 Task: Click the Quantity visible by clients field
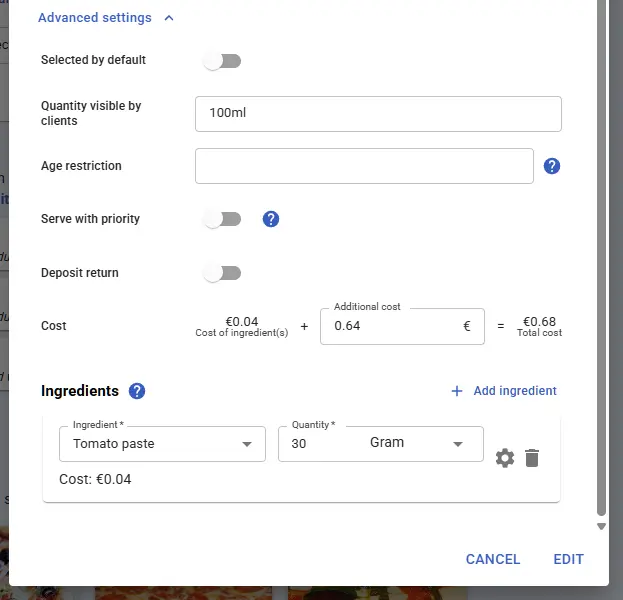[378, 114]
